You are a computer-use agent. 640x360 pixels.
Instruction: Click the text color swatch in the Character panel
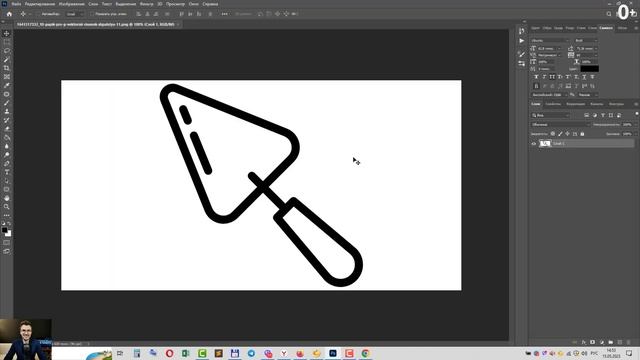[590, 69]
